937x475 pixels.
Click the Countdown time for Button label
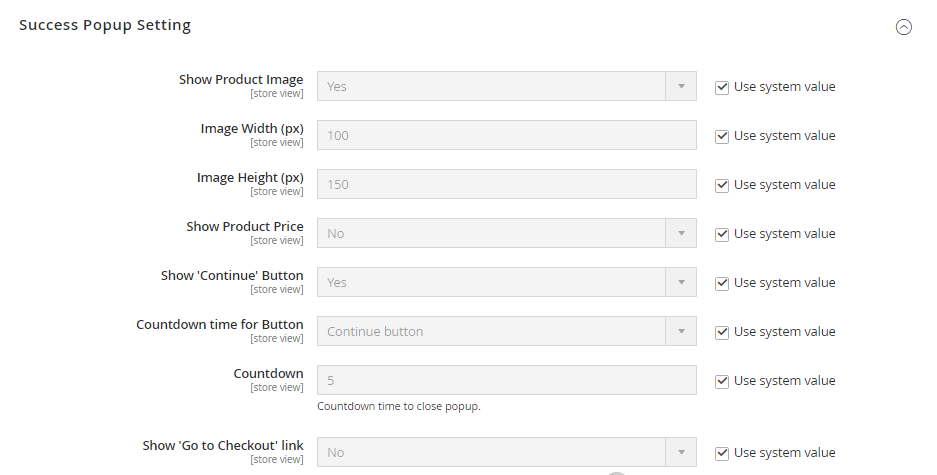pyautogui.click(x=220, y=325)
